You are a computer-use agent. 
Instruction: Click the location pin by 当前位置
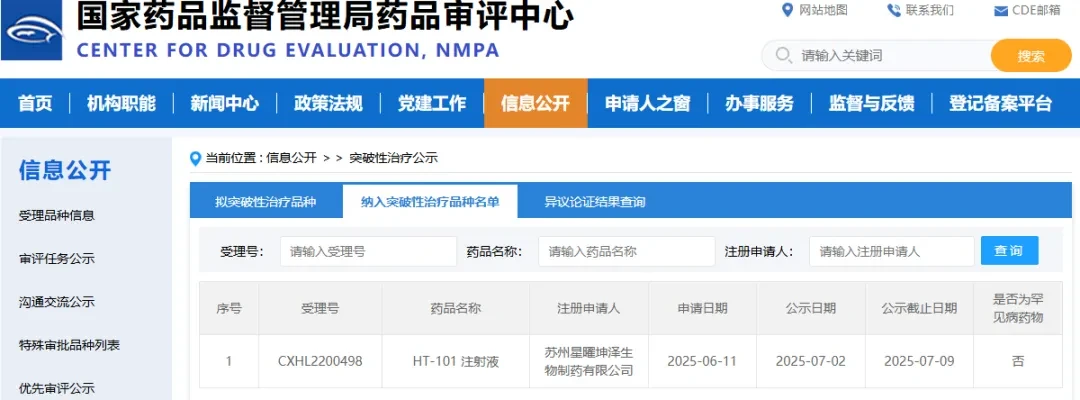click(196, 159)
